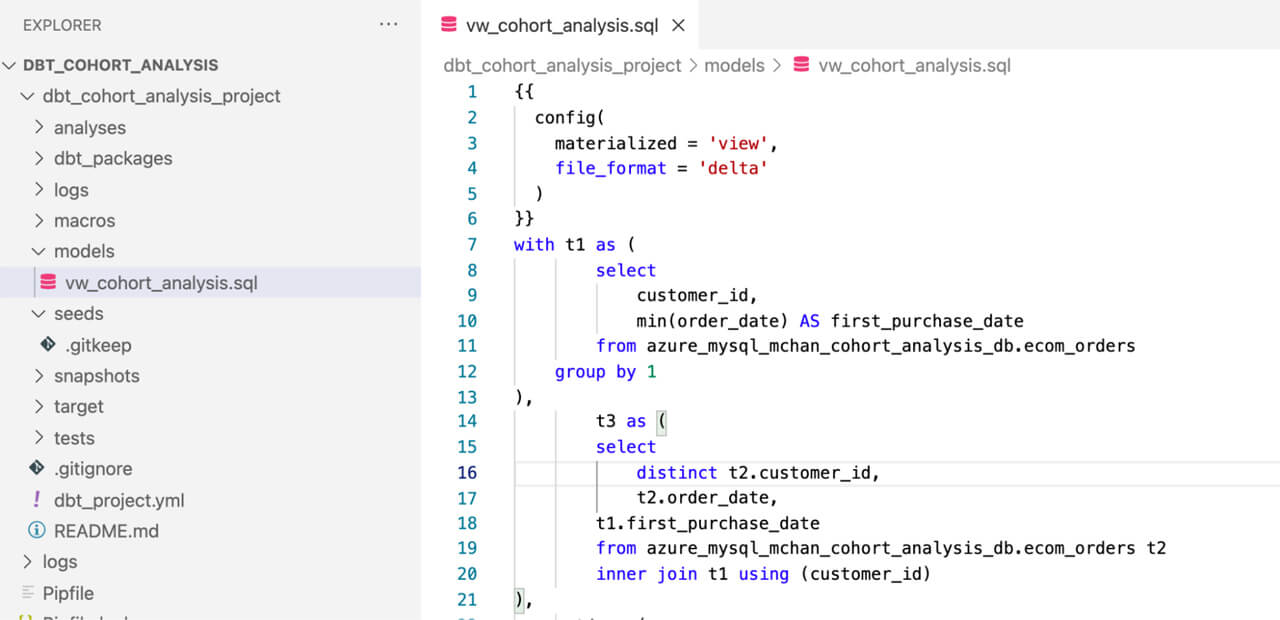The image size is (1280, 620).
Task: Open Explorer more actions ellipsis menu
Action: click(x=389, y=25)
